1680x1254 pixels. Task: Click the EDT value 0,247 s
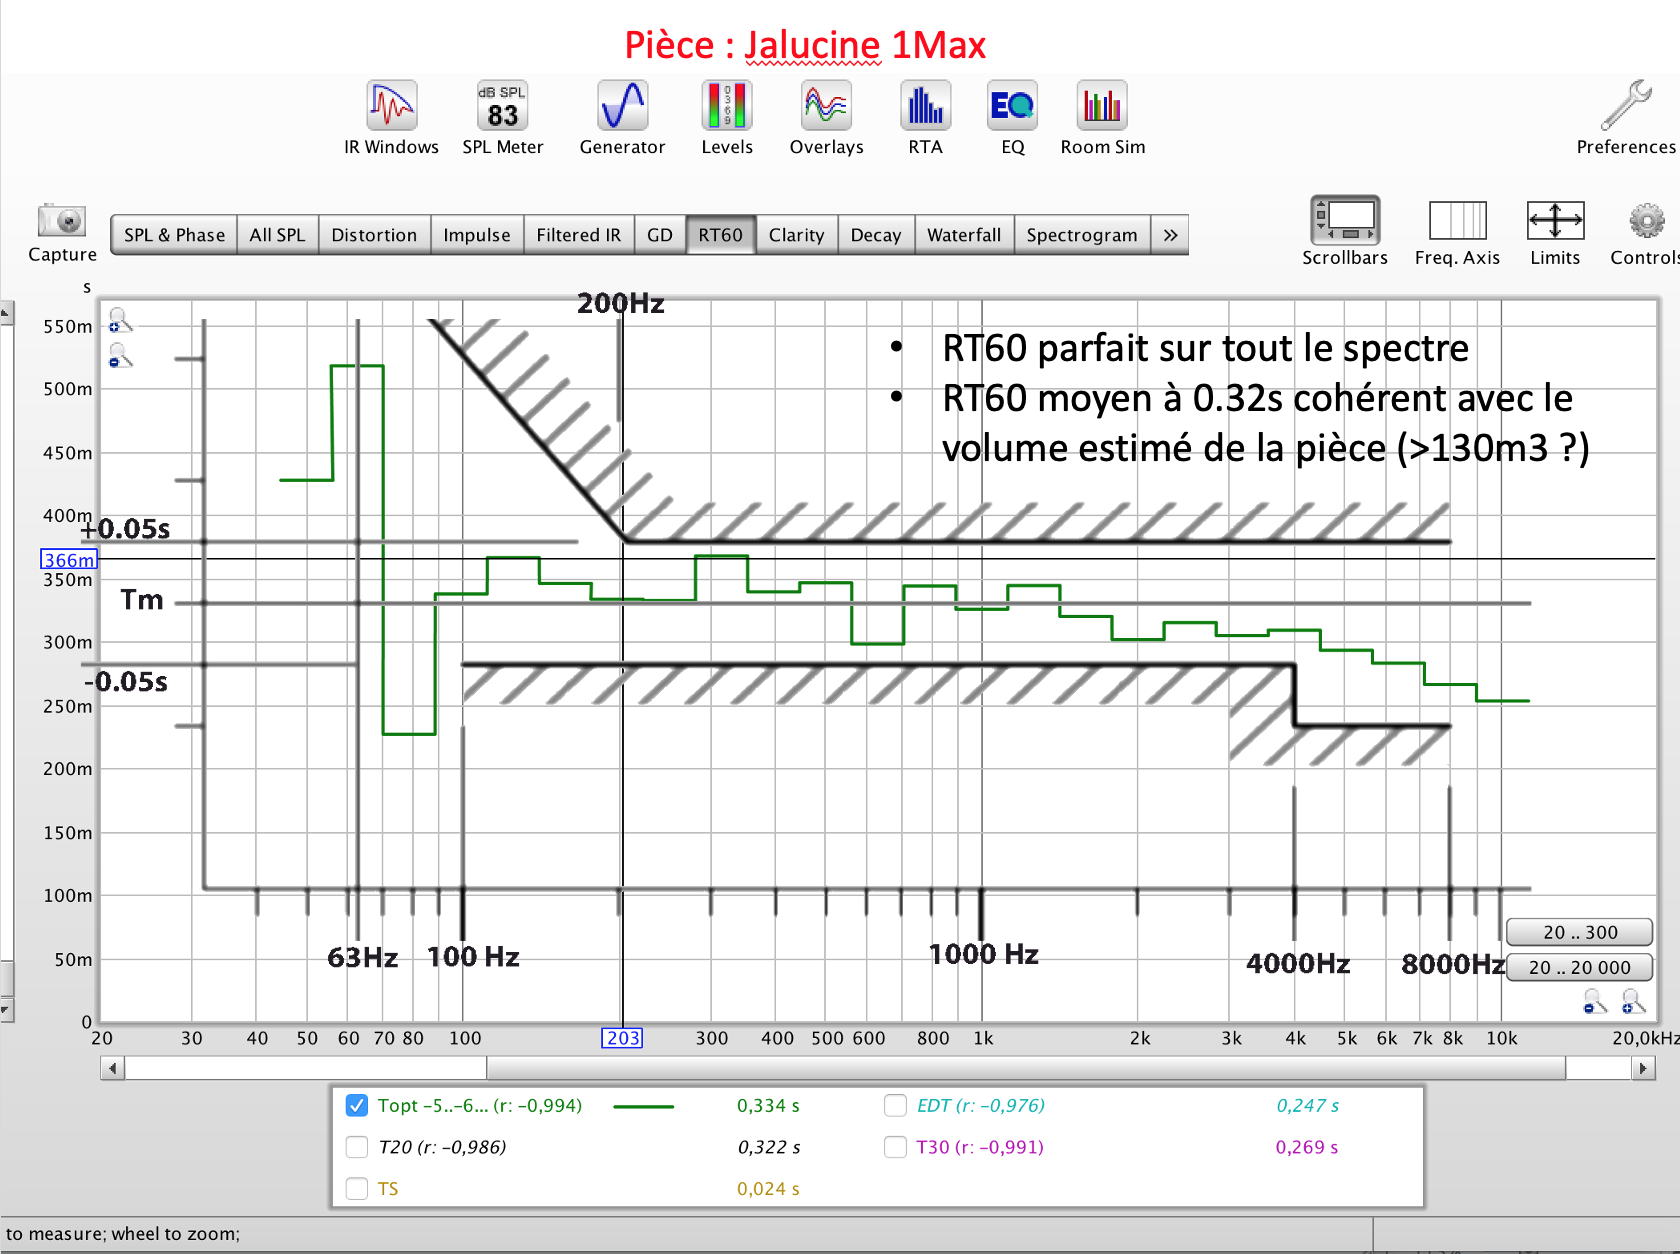[1307, 1105]
